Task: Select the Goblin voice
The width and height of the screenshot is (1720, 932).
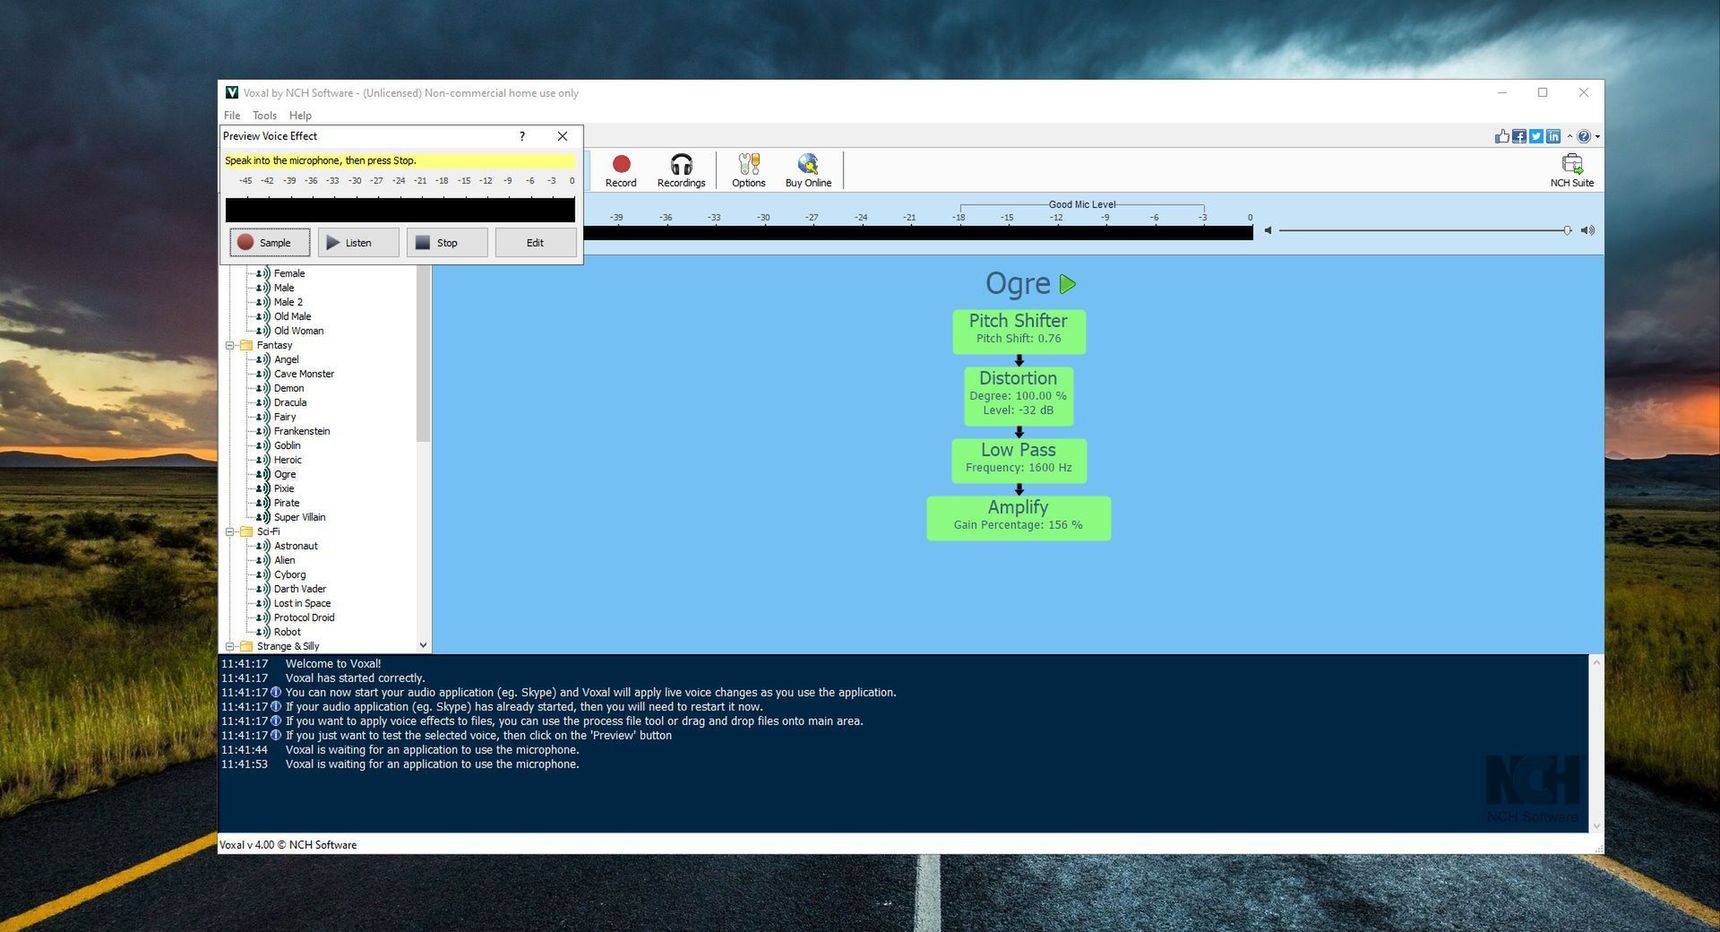Action: [x=287, y=446]
